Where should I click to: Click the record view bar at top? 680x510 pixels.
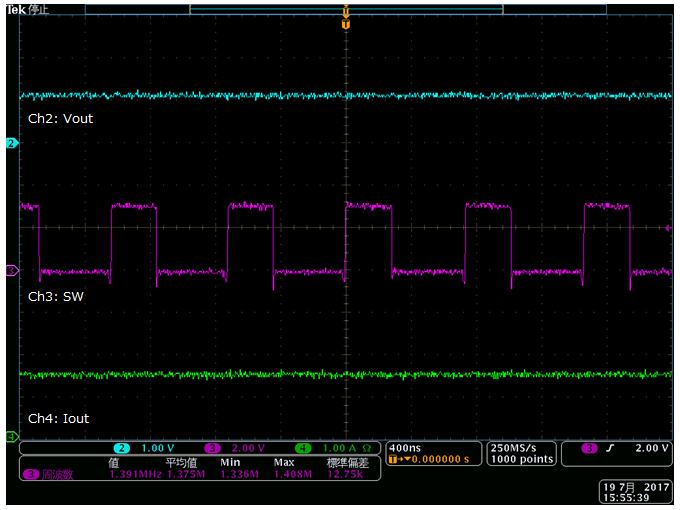pos(346,9)
